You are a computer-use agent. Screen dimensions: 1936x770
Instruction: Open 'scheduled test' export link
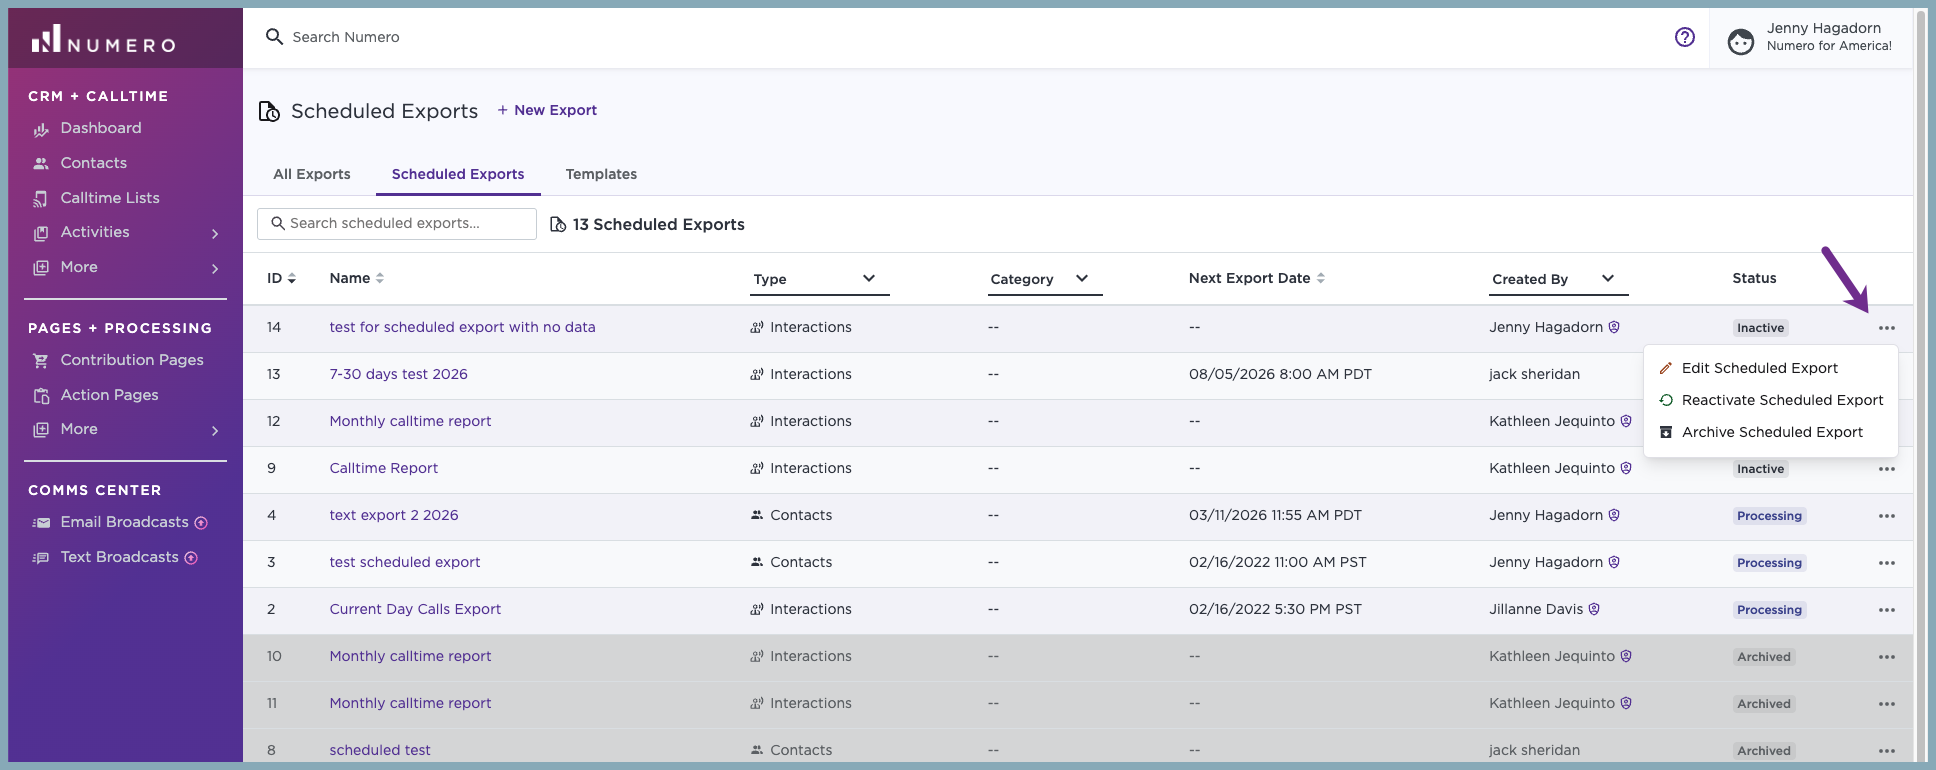point(380,751)
